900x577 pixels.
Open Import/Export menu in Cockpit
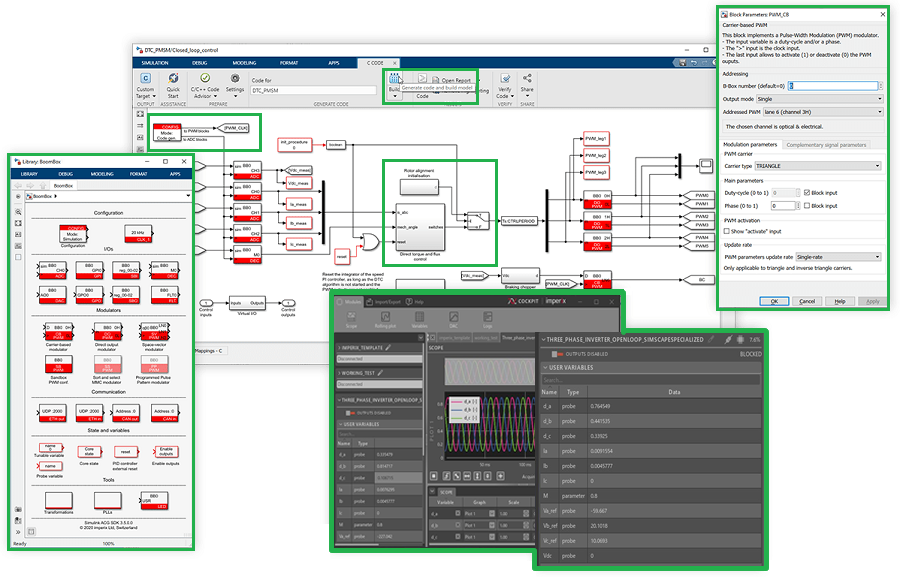(384, 301)
